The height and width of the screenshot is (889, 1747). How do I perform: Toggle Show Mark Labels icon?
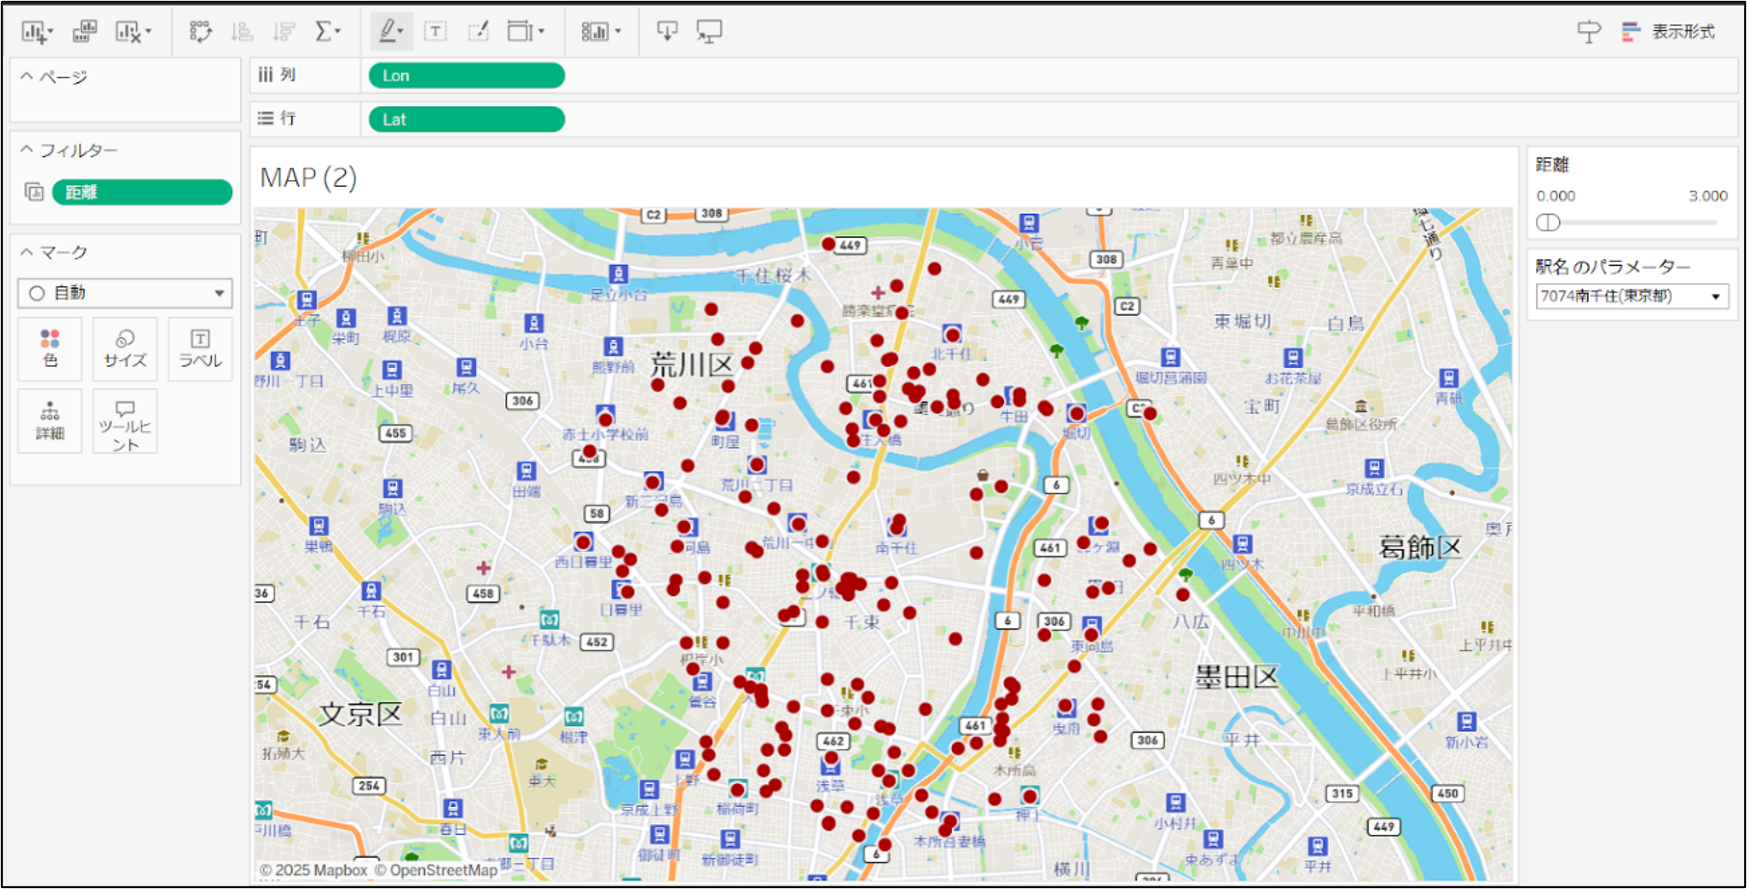[435, 32]
